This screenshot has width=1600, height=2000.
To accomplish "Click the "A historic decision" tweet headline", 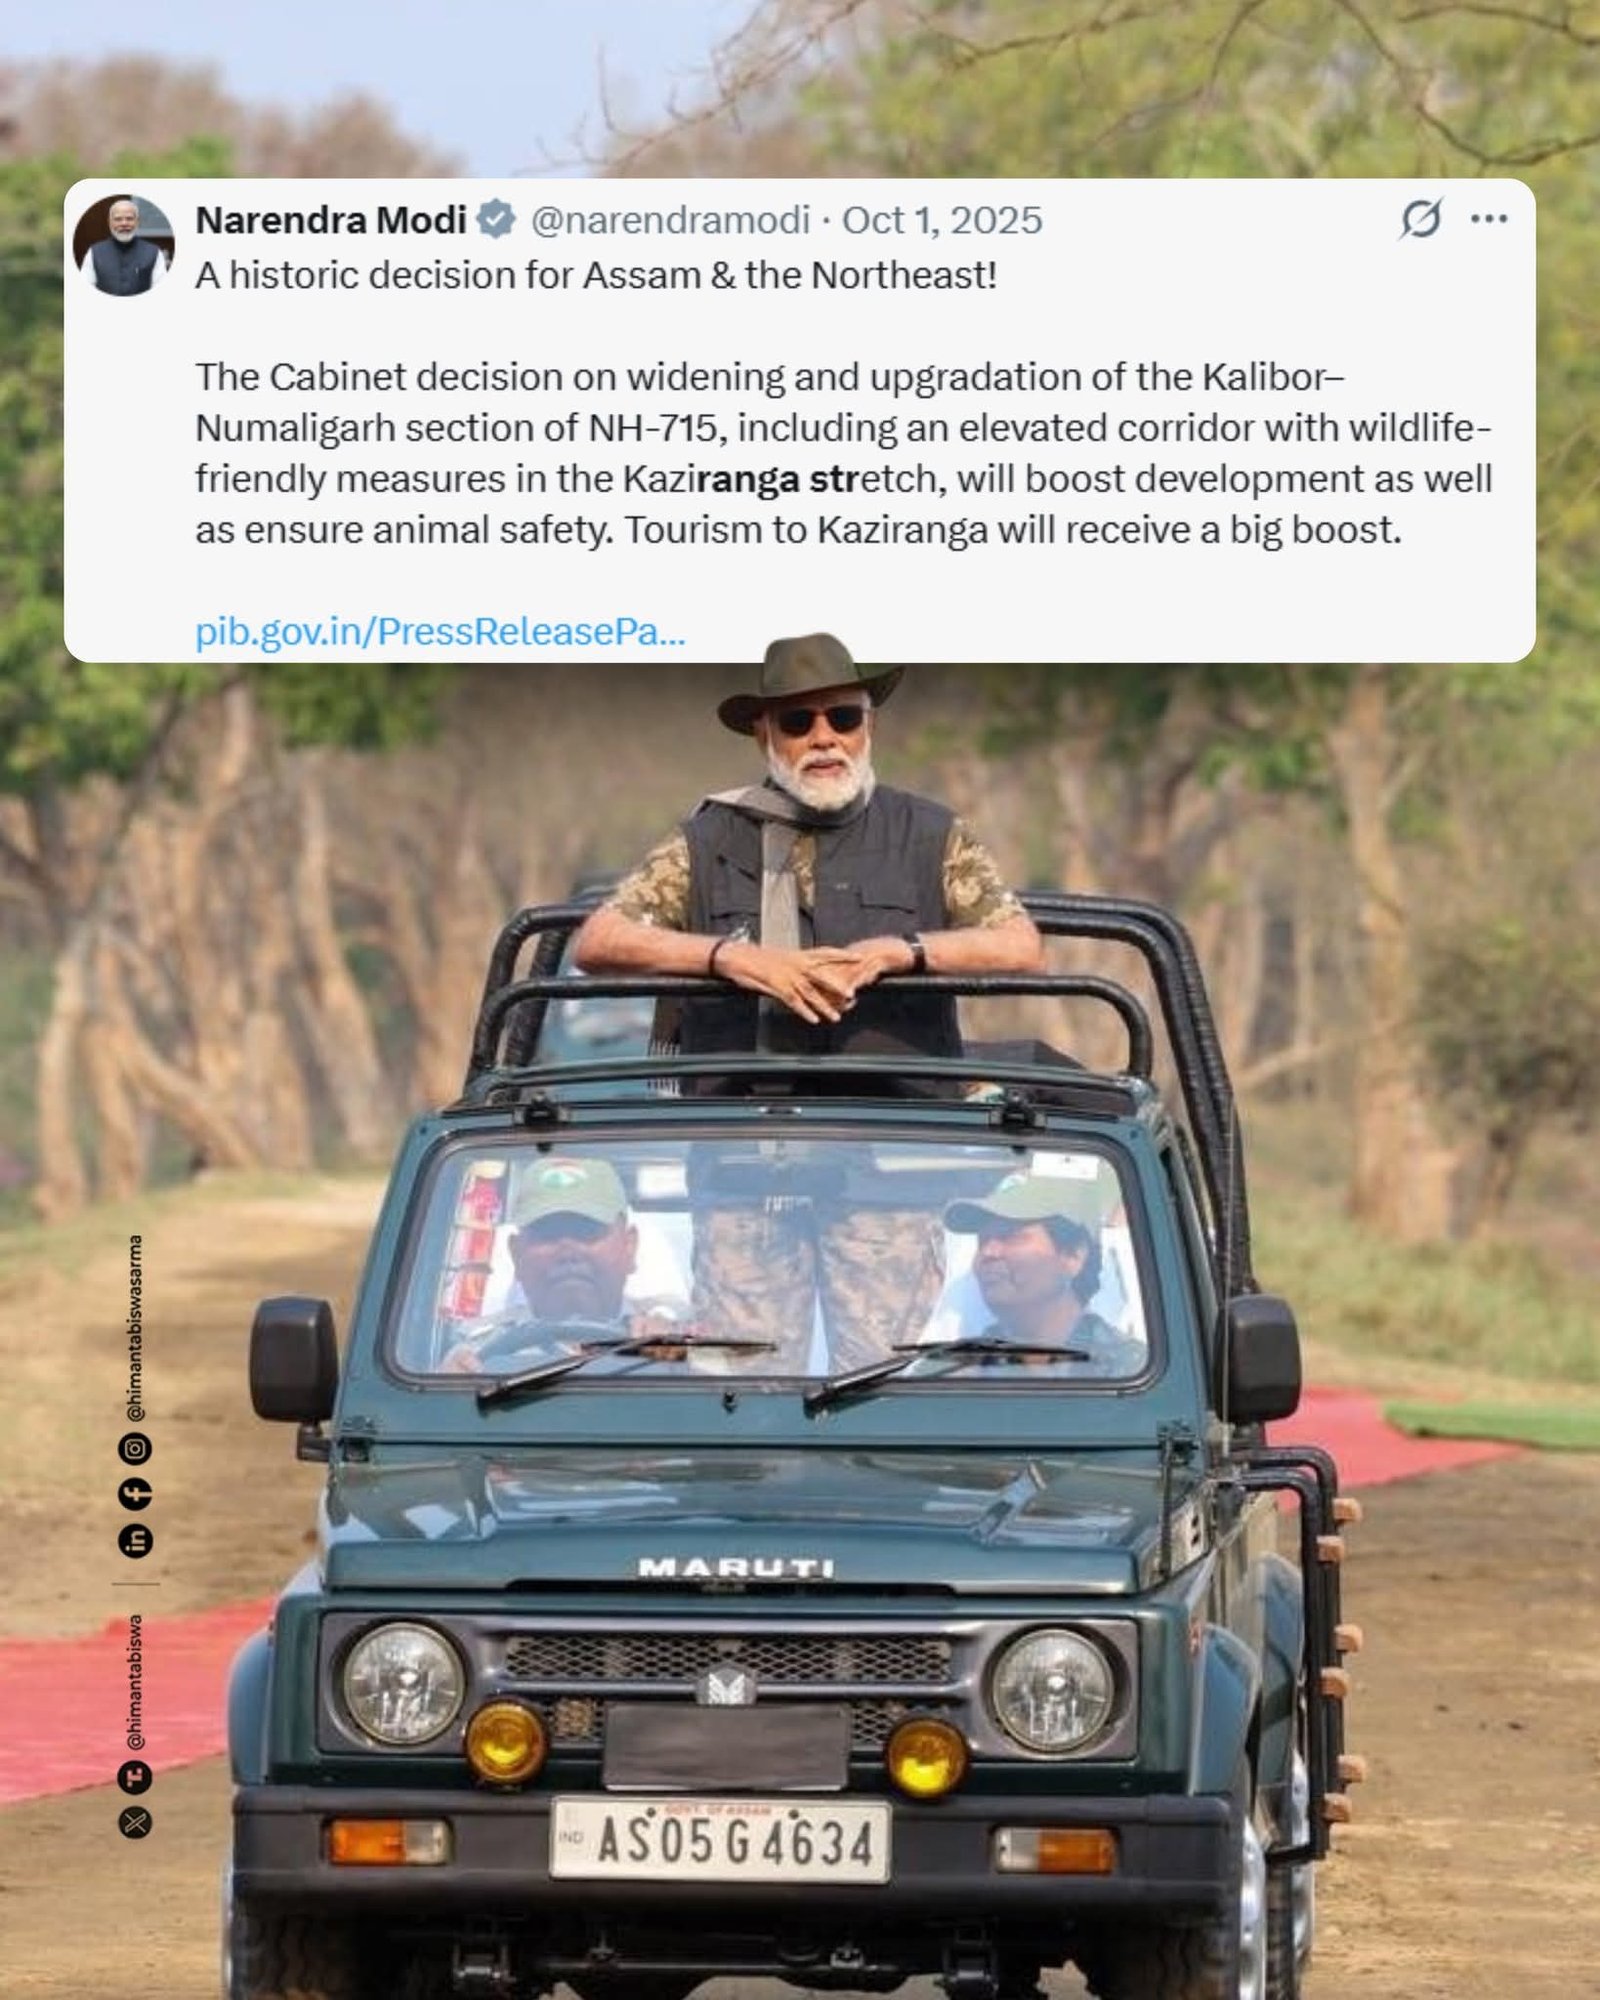I will (596, 275).
